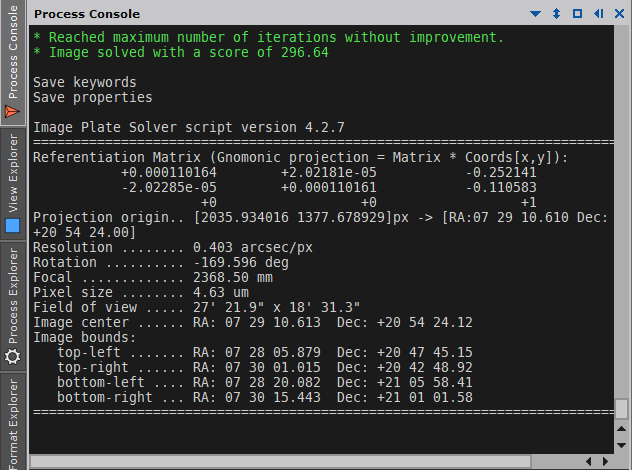Click the vertical double-arrow shade icon
Viewport: 632px width, 470px height.
click(x=558, y=14)
